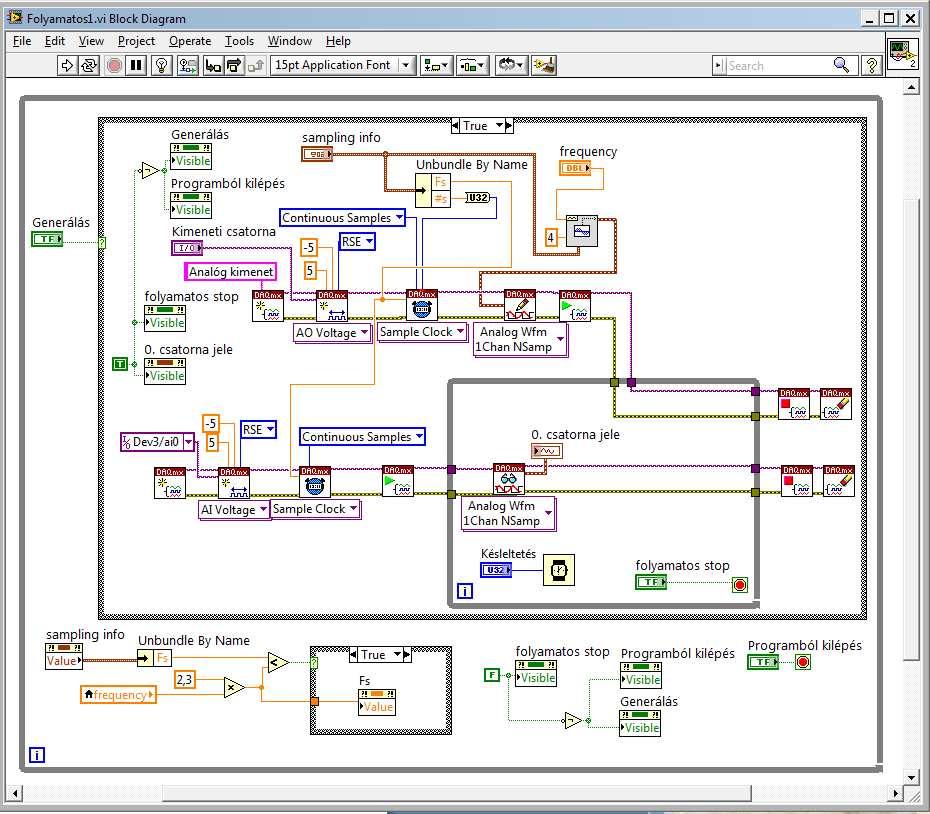This screenshot has height=814, width=930.
Task: Click the Generálás boolean terminal
Action: (47, 239)
